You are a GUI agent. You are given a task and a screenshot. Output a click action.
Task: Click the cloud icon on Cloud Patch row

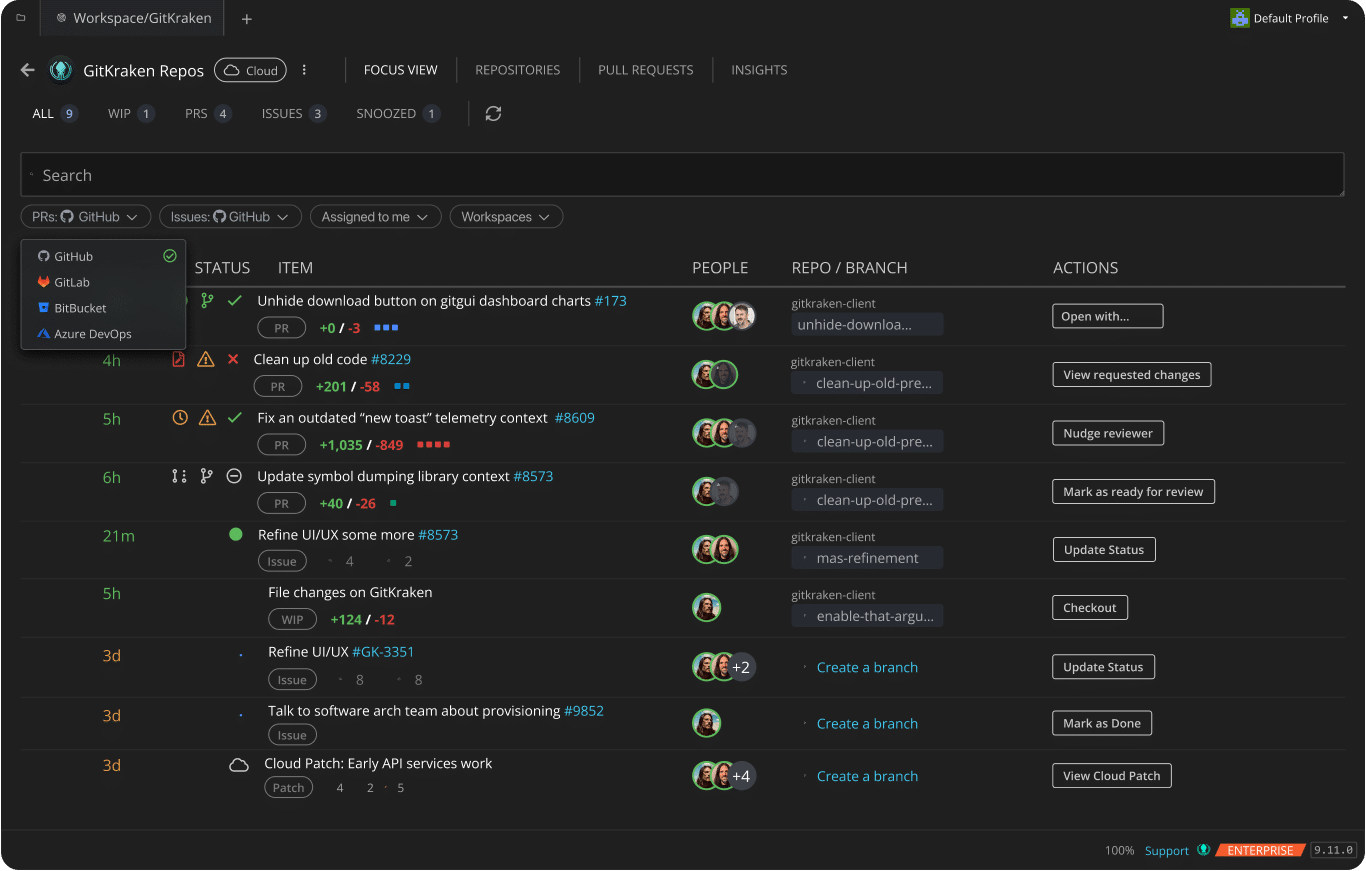[239, 765]
